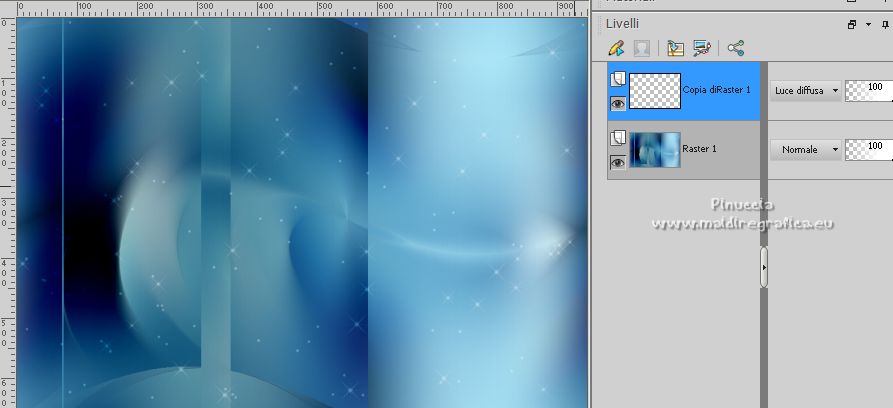Open the Normale blend mode dropdown
Viewport: 893px width, 408px height.
(806, 149)
